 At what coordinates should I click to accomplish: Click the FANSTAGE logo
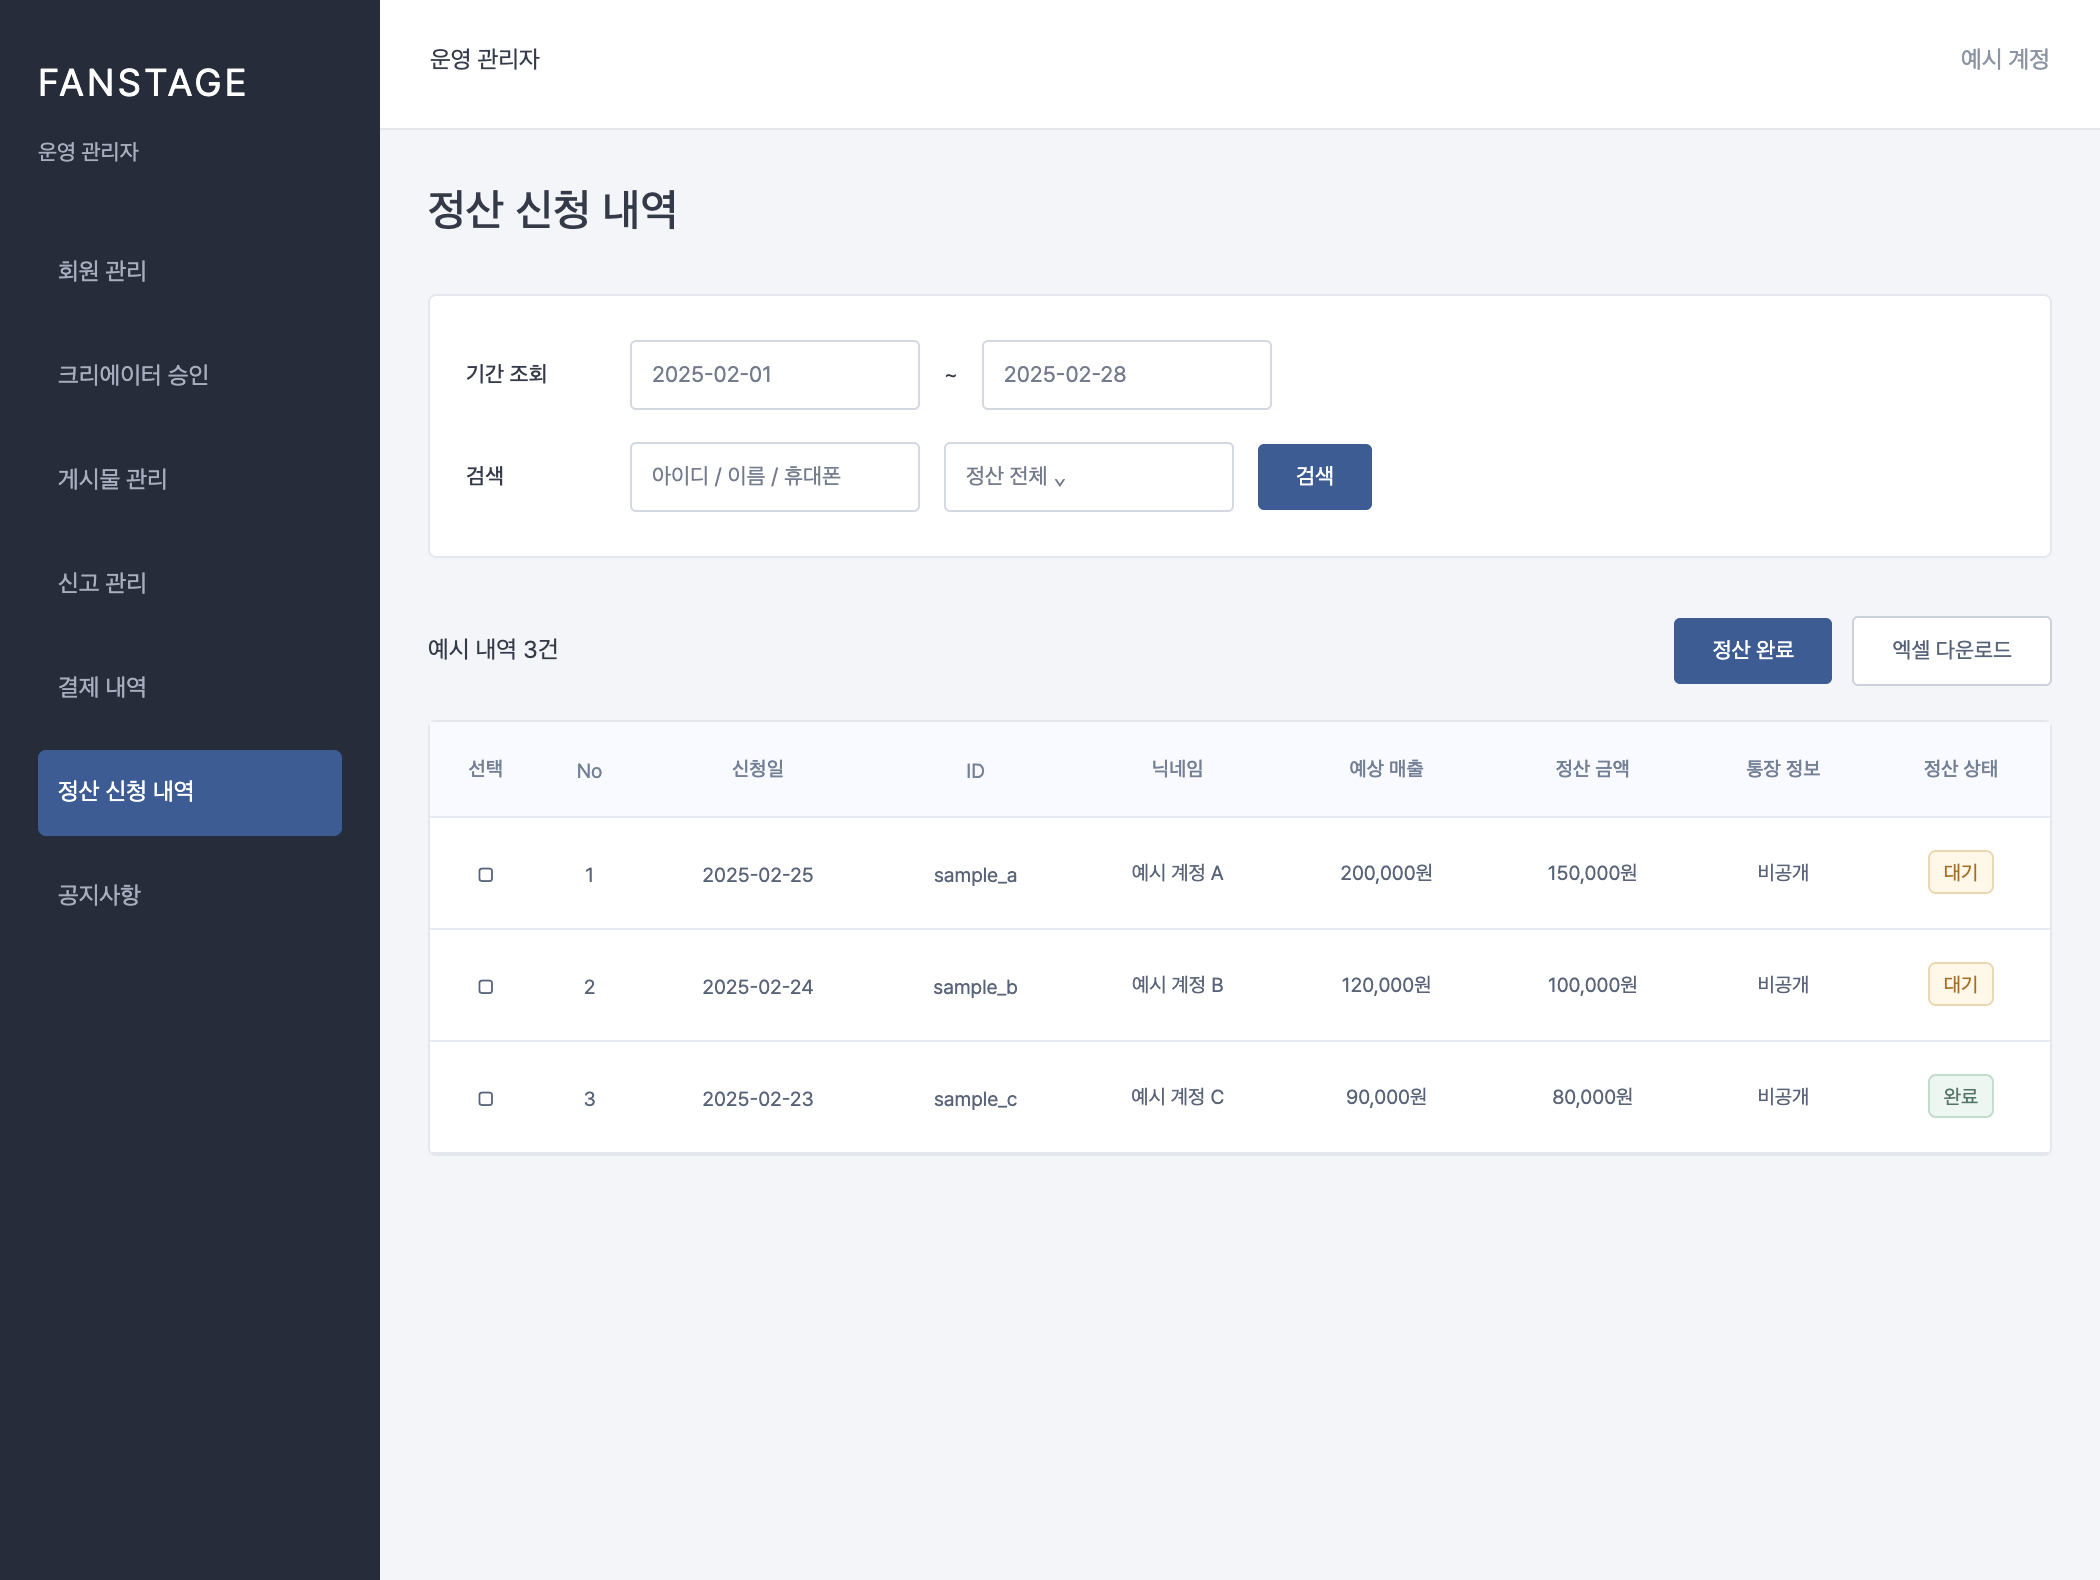pos(142,83)
